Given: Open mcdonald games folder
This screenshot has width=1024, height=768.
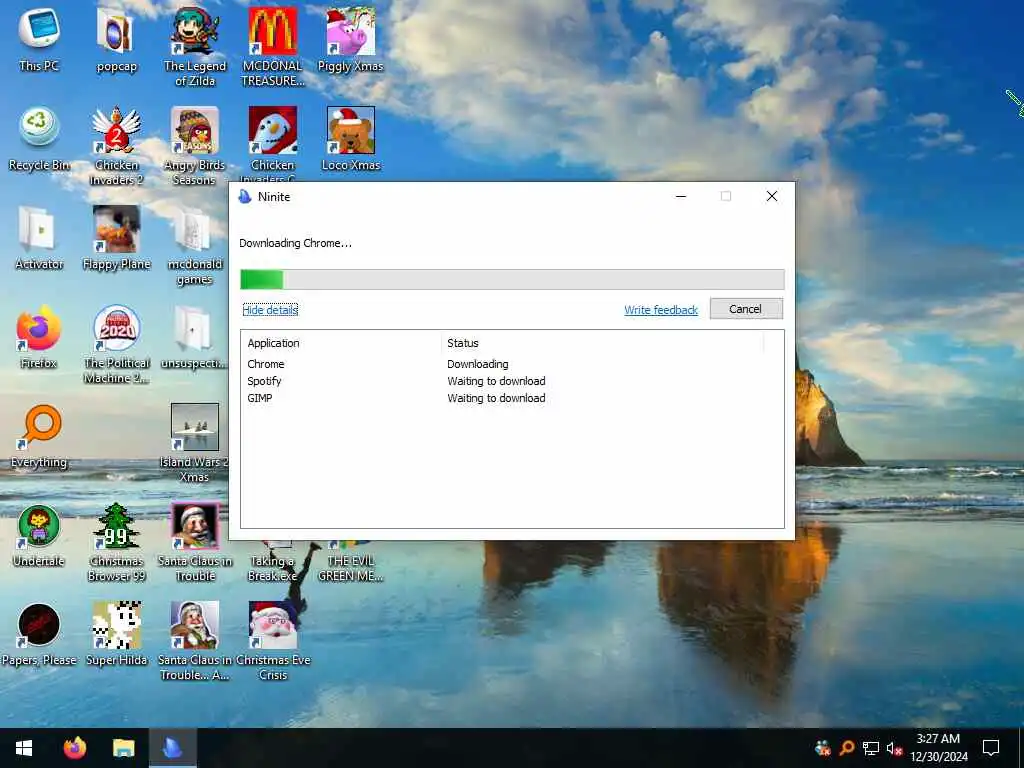Looking at the screenshot, I should [x=195, y=244].
